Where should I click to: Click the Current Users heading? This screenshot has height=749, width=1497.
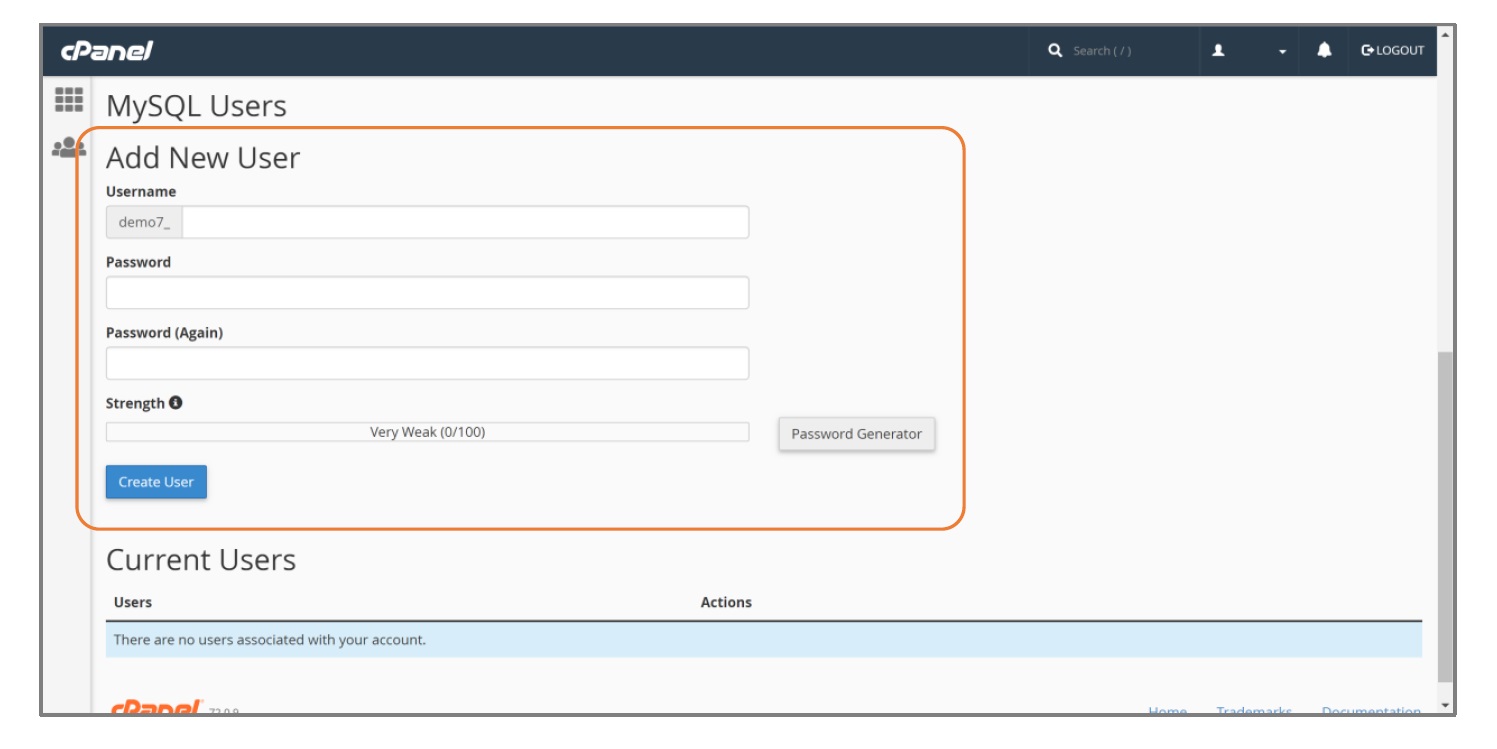(x=201, y=560)
